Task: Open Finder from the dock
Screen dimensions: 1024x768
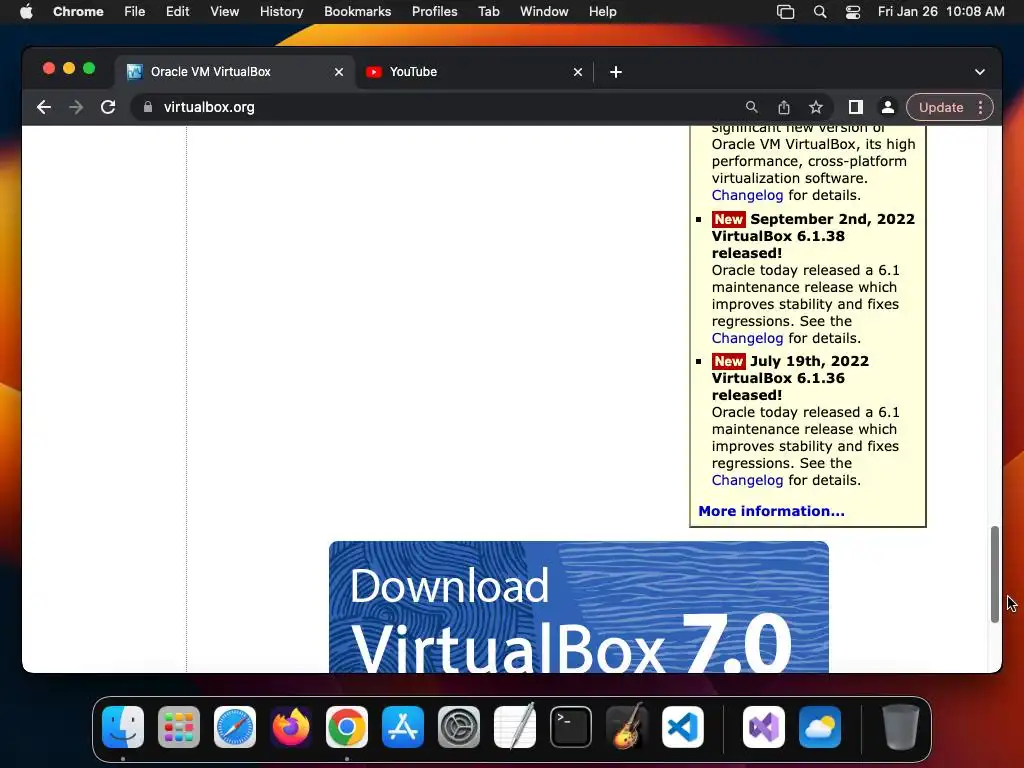Action: click(x=123, y=727)
